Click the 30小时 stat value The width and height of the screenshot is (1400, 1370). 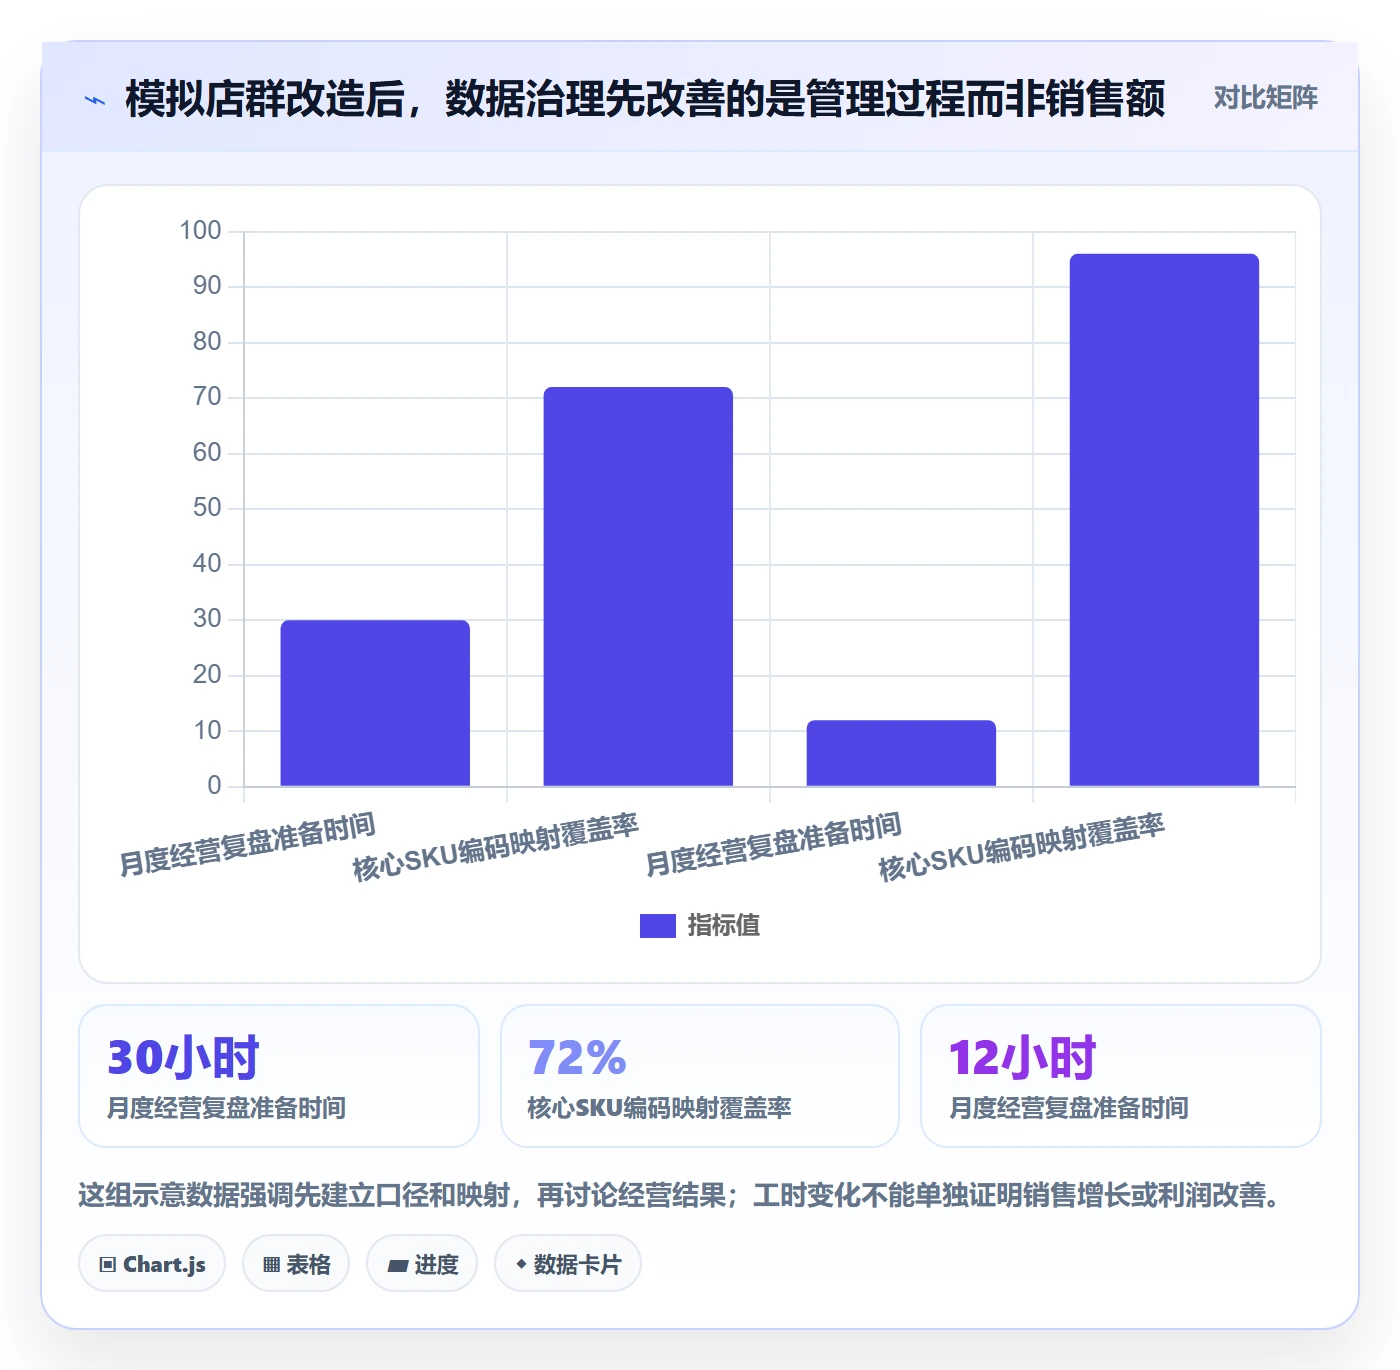click(x=183, y=1058)
